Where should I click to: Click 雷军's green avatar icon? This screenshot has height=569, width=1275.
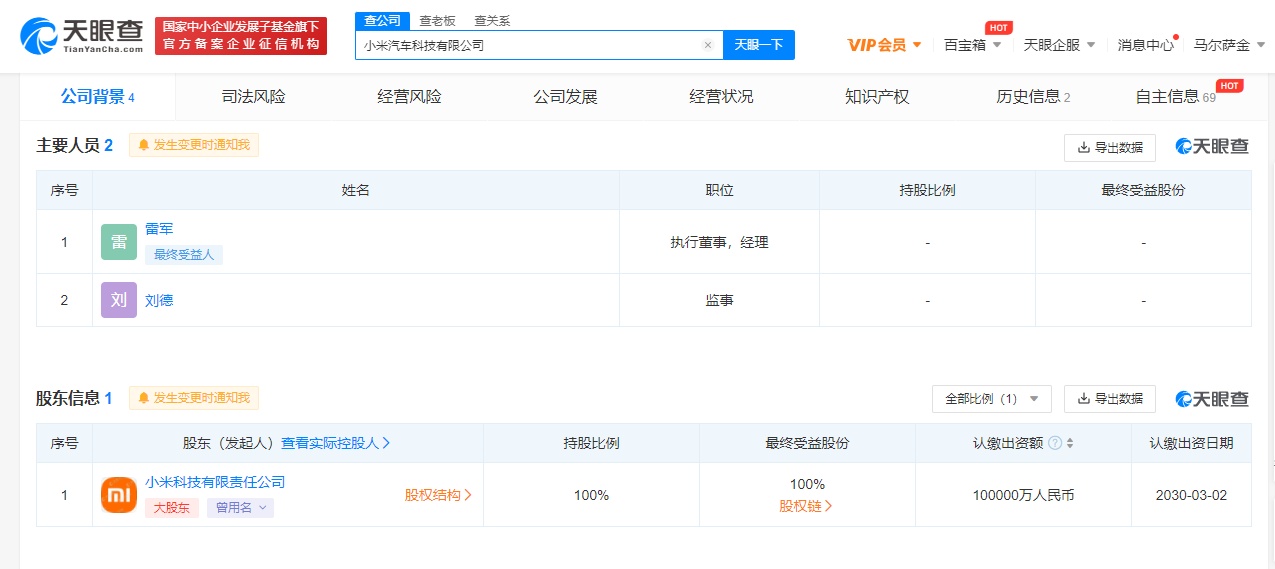click(119, 242)
